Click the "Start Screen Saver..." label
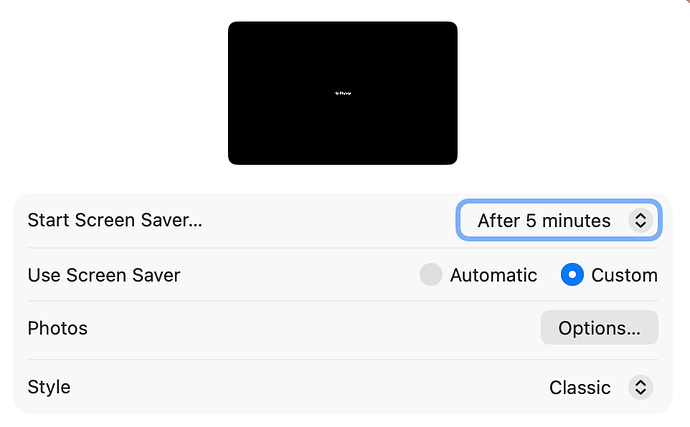Viewport: 690px width, 427px height. pos(115,221)
